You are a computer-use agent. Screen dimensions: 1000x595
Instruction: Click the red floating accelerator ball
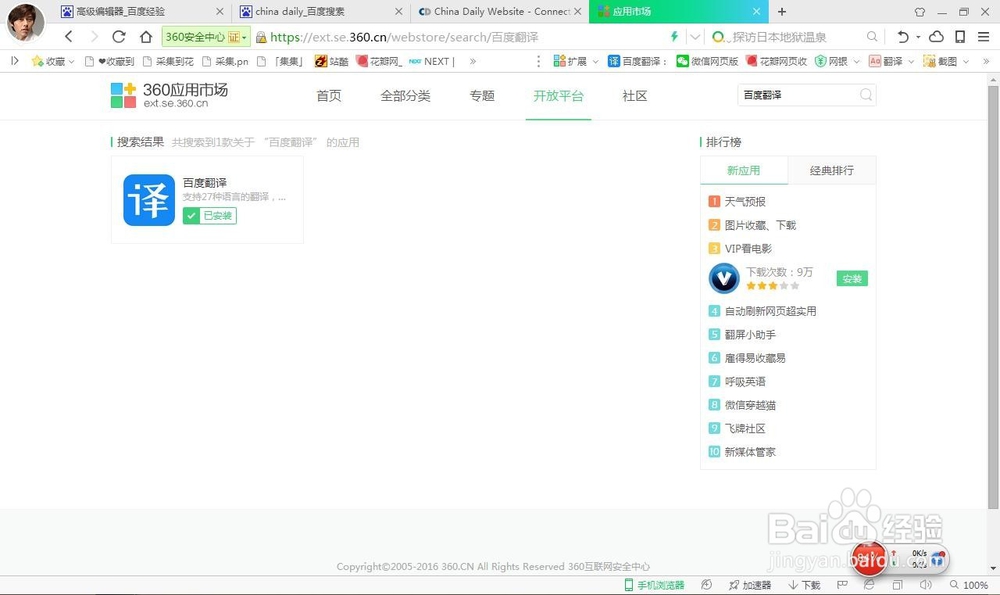[869, 559]
